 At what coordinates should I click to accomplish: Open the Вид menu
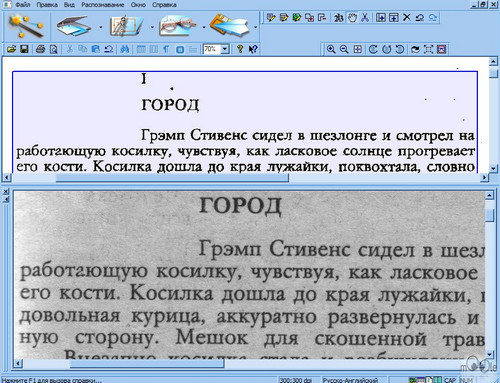pyautogui.click(x=69, y=5)
